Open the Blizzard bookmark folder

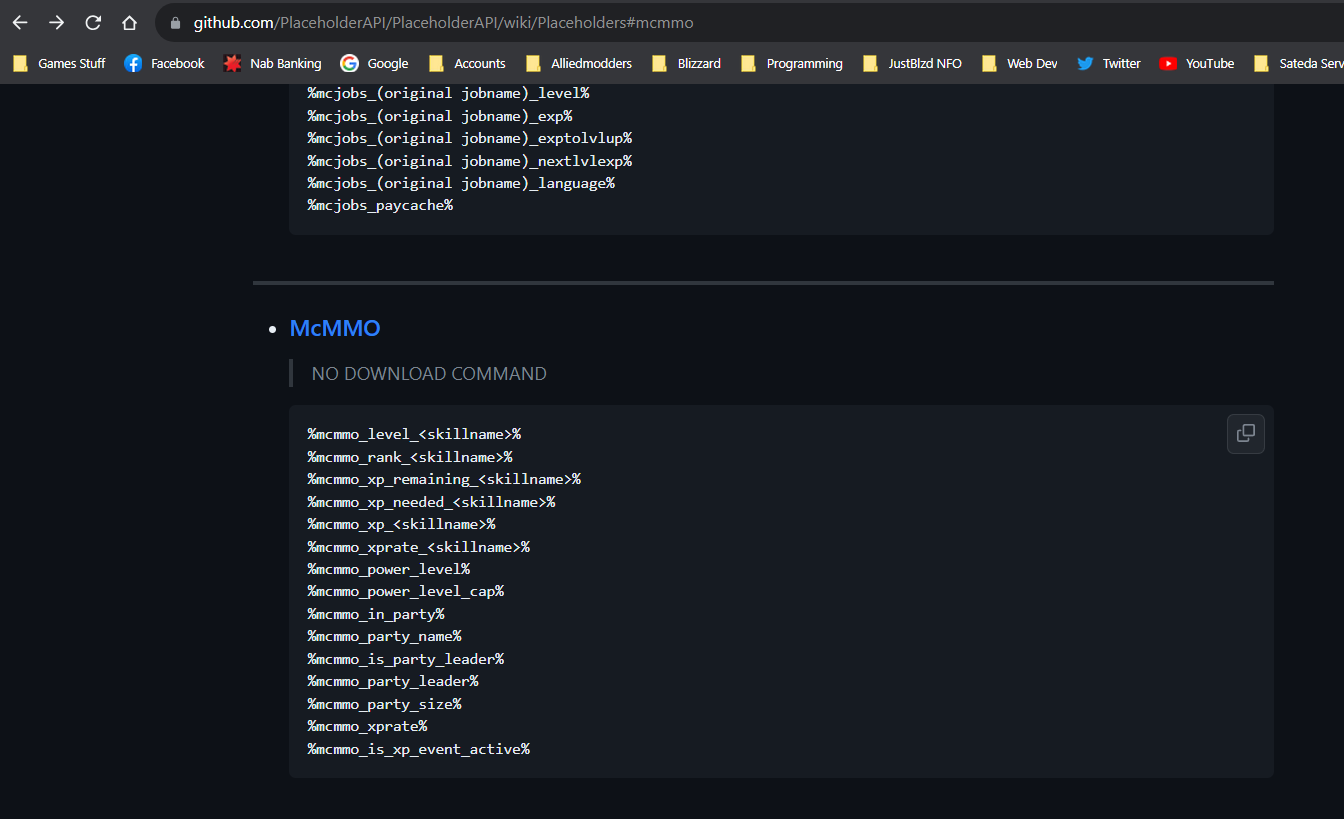coord(686,63)
